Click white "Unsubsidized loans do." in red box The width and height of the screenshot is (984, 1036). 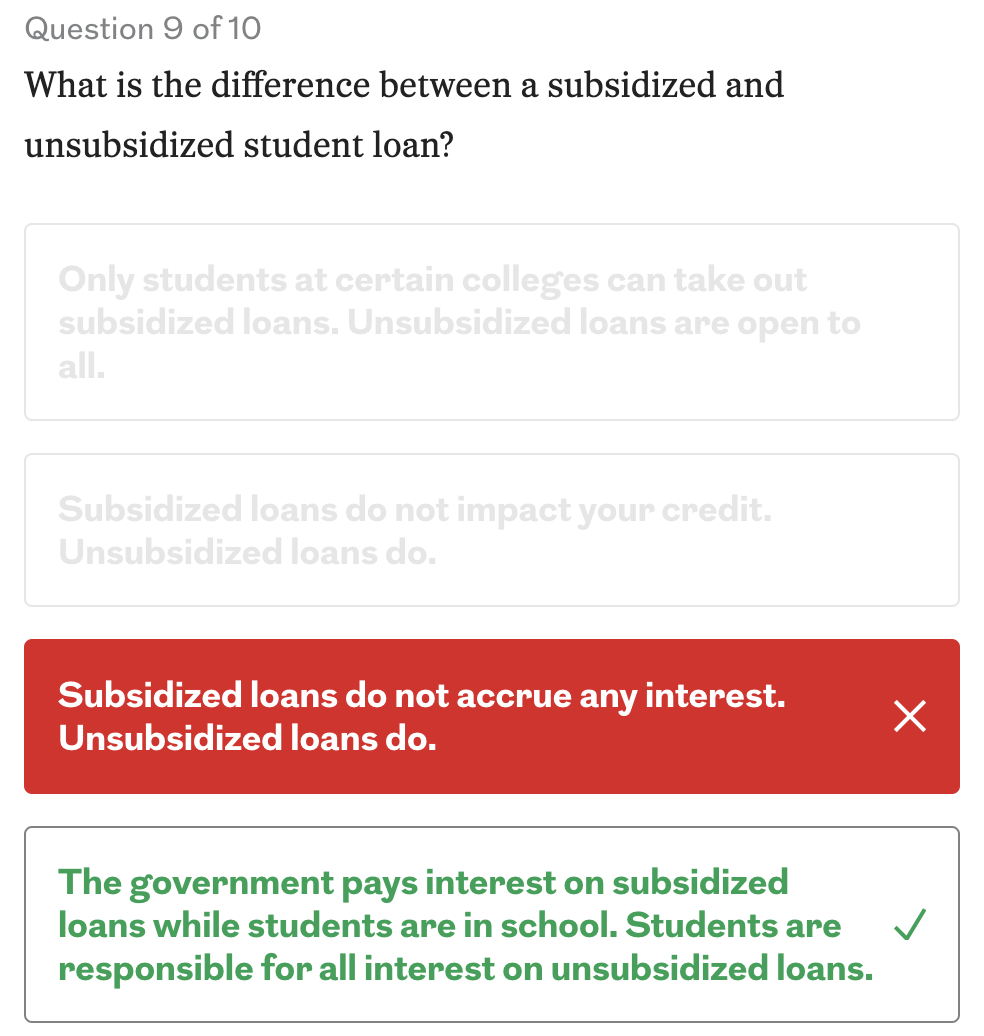[x=247, y=738]
